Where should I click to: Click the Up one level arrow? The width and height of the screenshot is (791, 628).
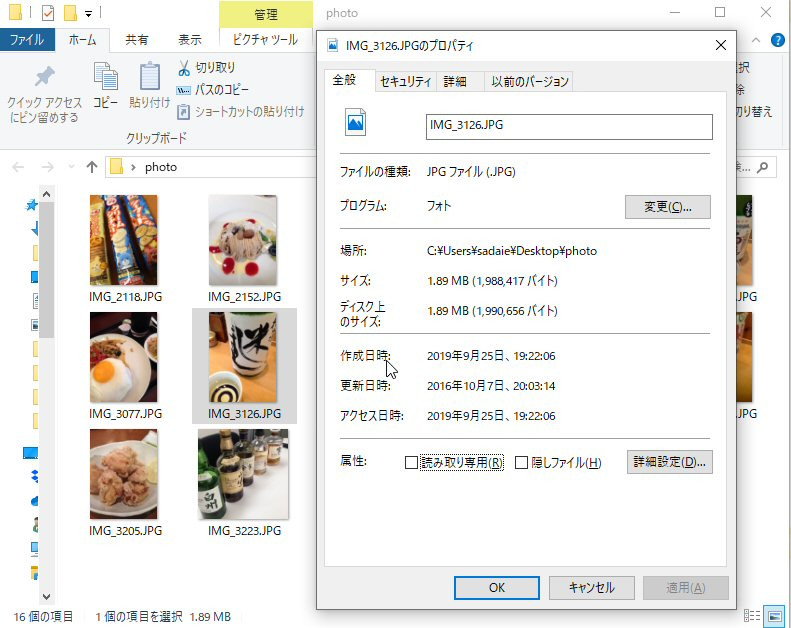click(92, 167)
